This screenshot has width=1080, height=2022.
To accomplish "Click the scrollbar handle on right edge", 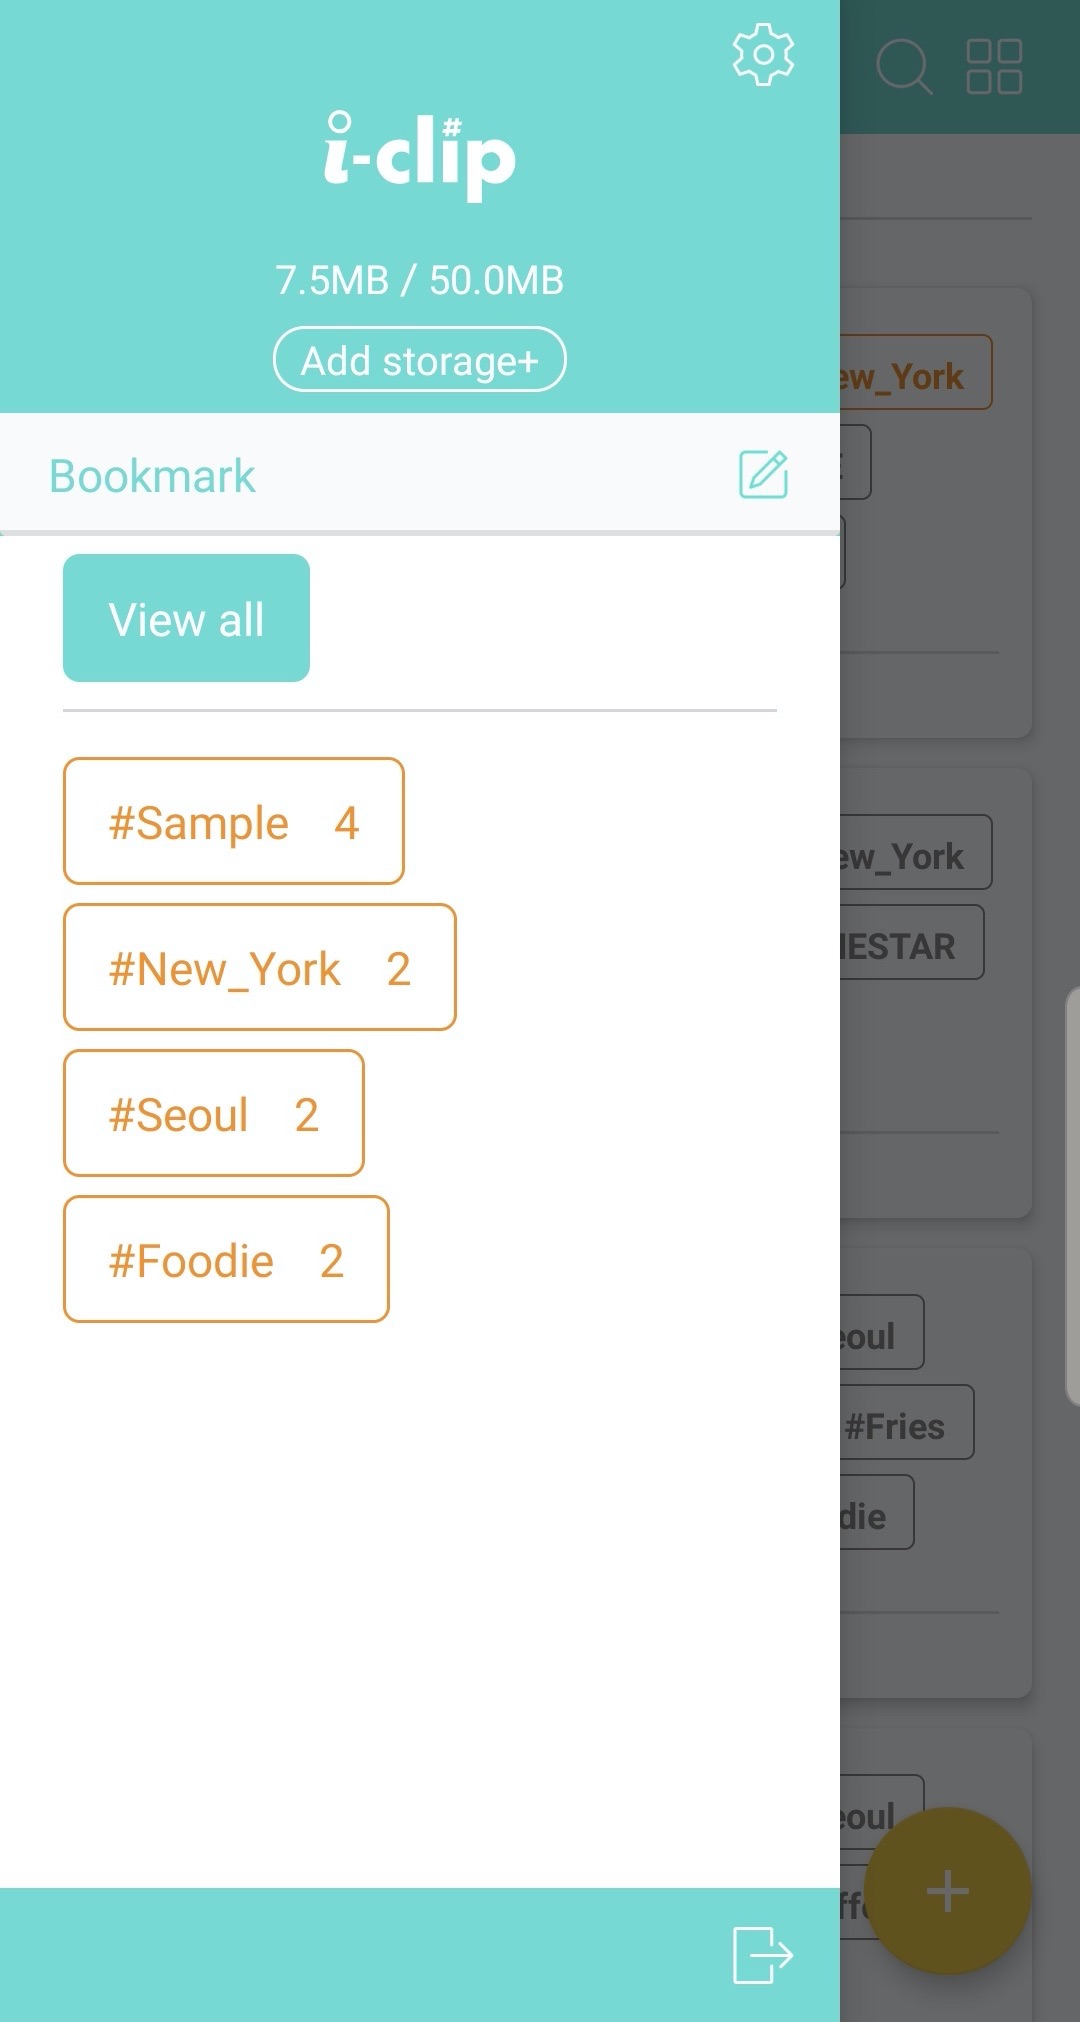I will coord(1073,1195).
